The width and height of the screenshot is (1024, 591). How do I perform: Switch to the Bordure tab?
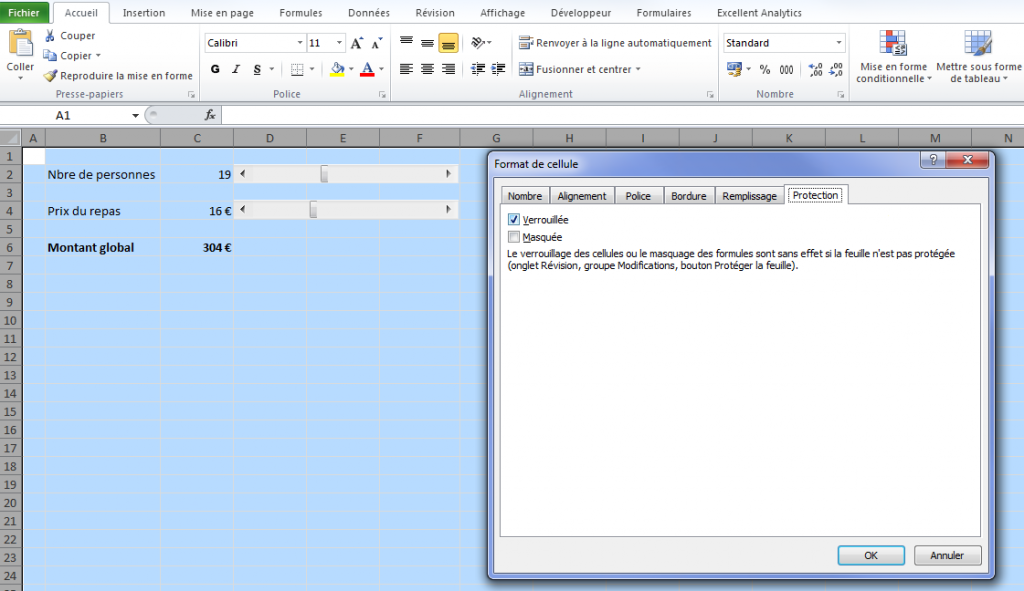coord(688,196)
